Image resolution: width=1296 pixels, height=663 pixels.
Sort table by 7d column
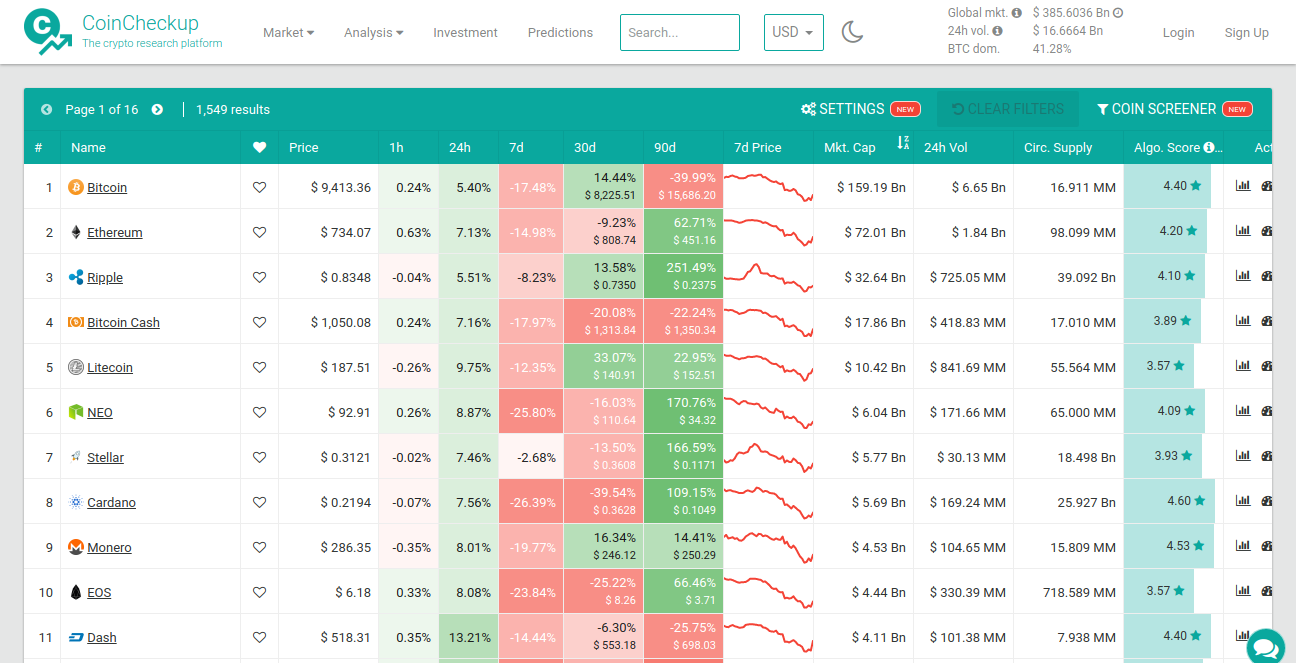516,147
